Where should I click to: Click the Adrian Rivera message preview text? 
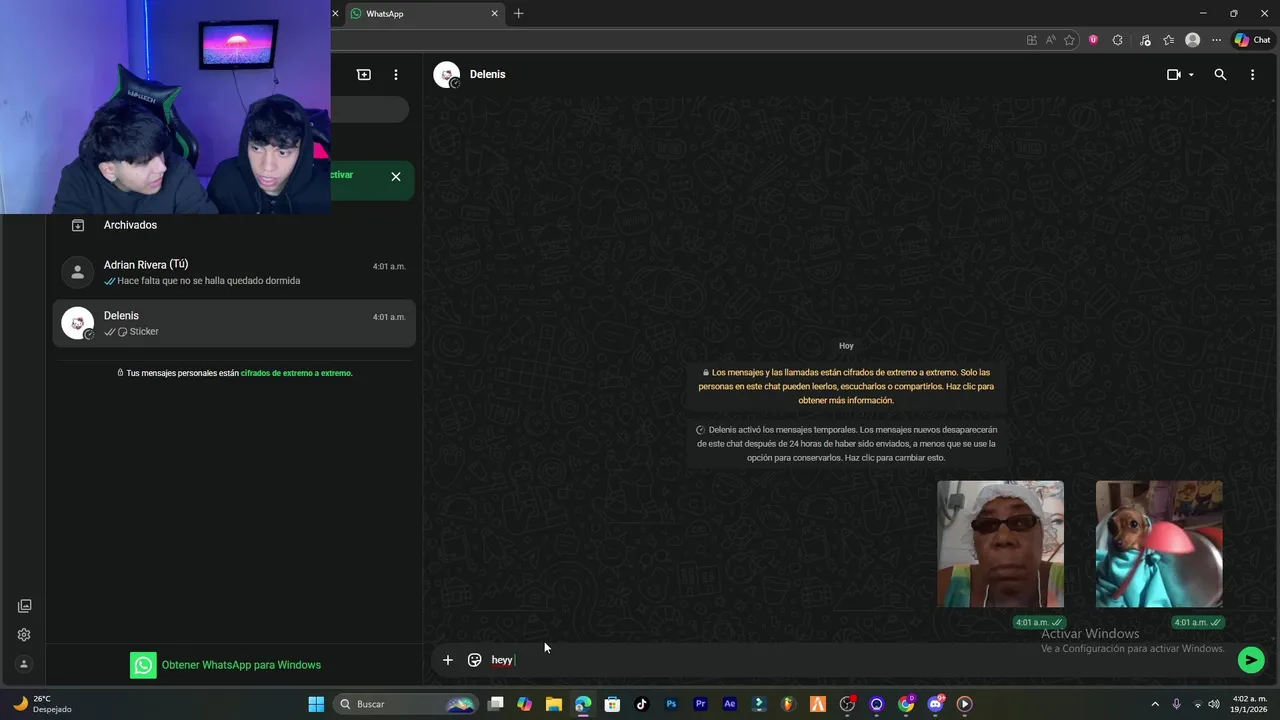tap(208, 281)
